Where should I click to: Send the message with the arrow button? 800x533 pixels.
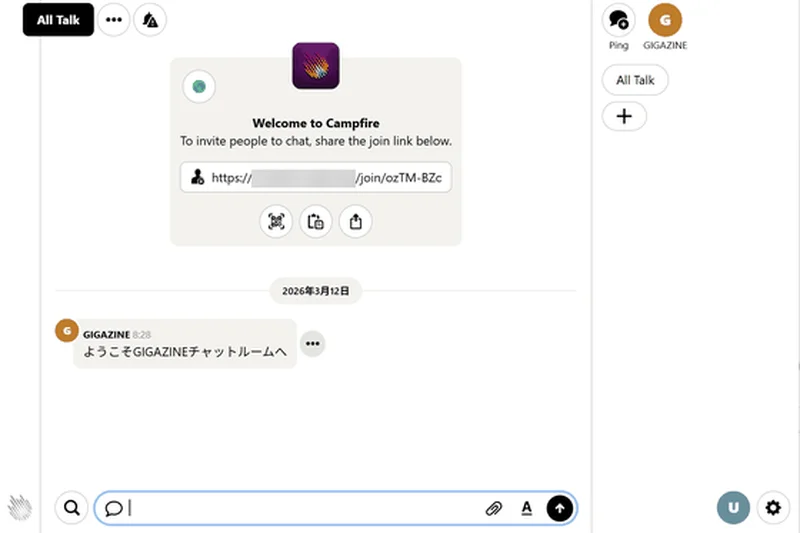[560, 508]
